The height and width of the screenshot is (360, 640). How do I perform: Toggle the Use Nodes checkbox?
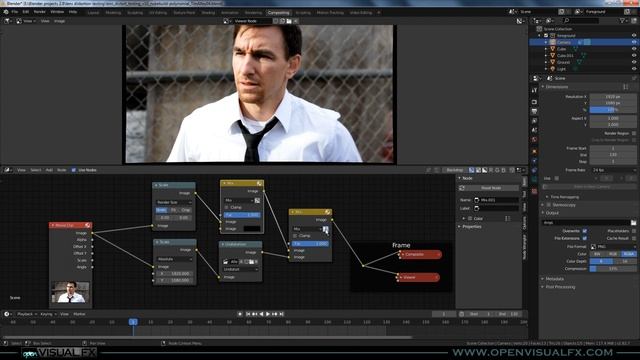tap(74, 170)
